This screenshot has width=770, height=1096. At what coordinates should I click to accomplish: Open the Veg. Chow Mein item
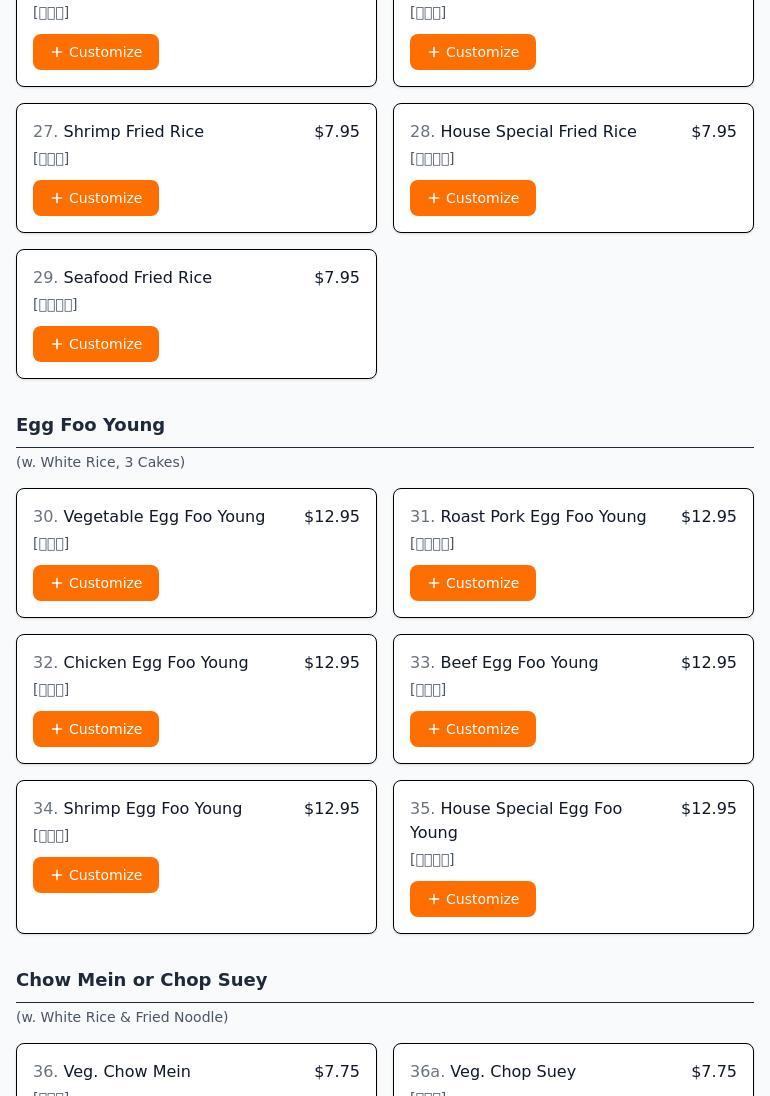[x=126, y=1071]
